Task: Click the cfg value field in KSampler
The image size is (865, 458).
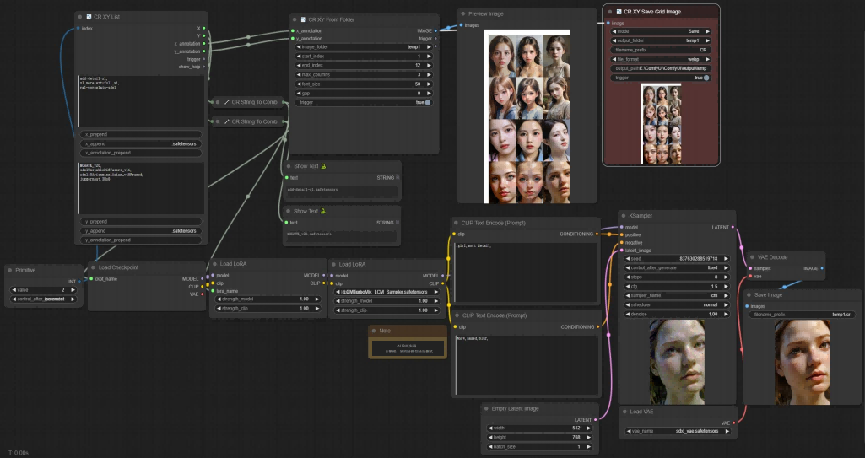Action: click(677, 286)
